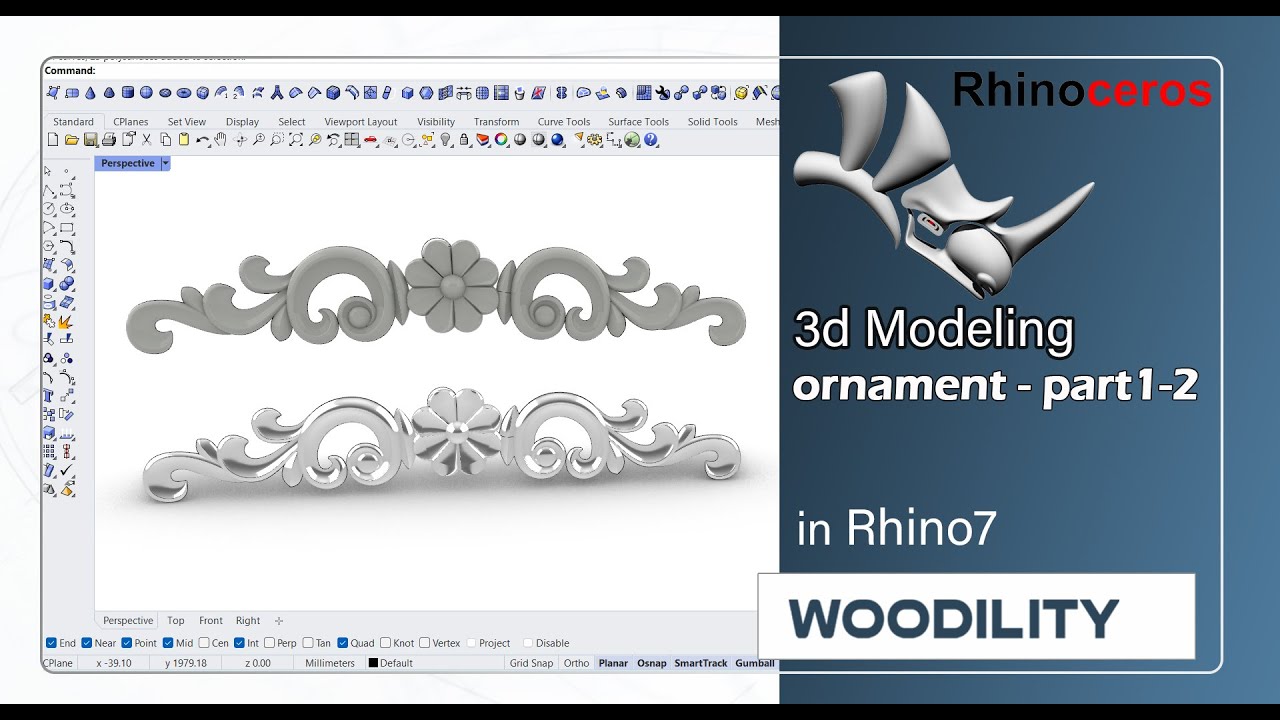Save the model with the floppy disk icon
Image resolution: width=1280 pixels, height=720 pixels.
click(91, 140)
